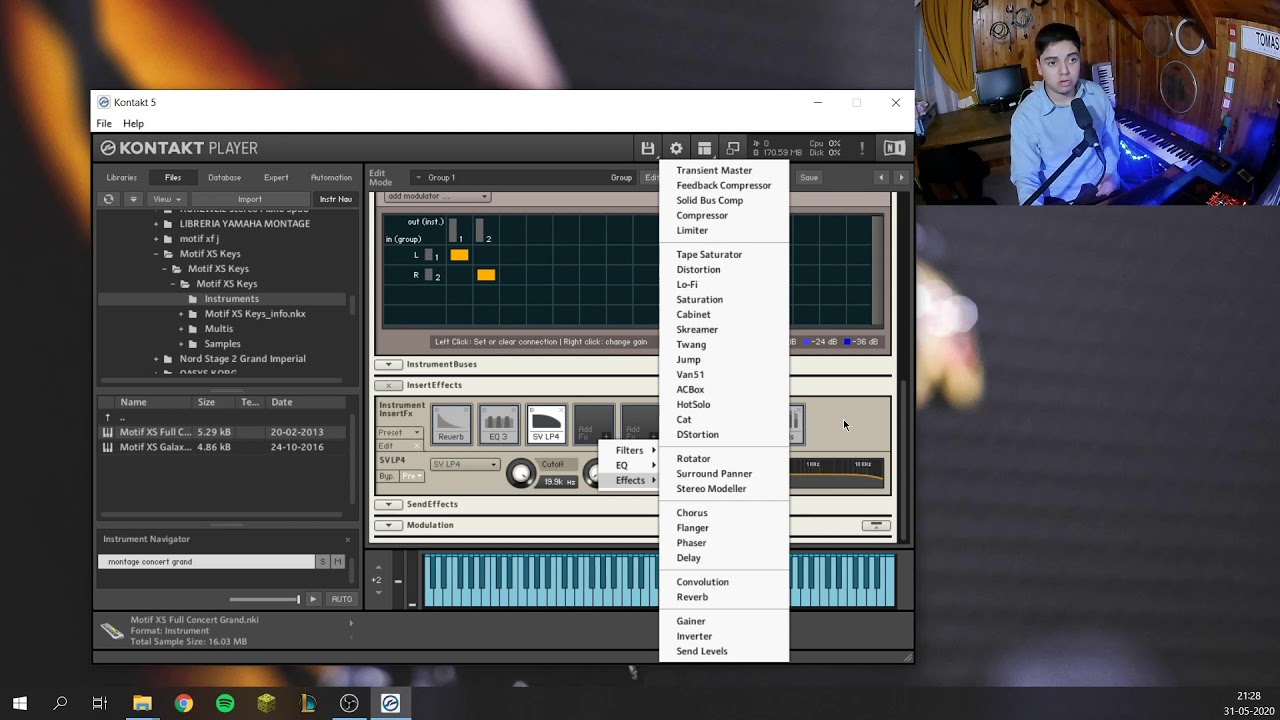
Task: Click the preview play button
Action: (x=313, y=599)
